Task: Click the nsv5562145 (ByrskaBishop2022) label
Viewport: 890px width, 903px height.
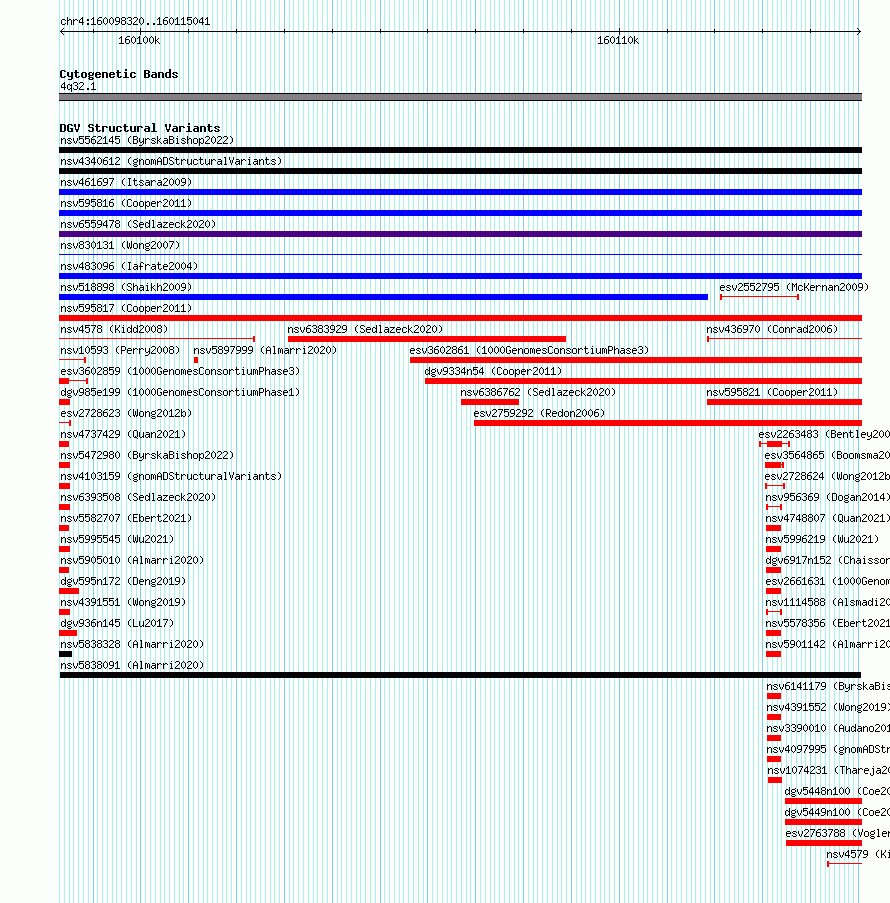Action: tap(147, 141)
